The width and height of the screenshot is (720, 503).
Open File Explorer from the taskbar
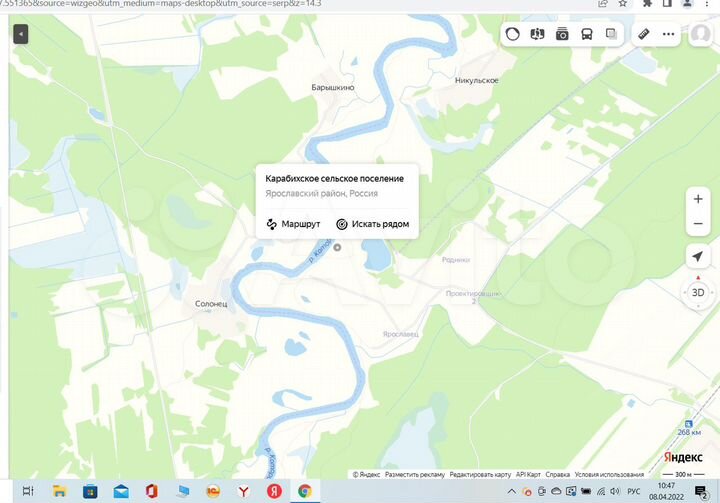[59, 491]
